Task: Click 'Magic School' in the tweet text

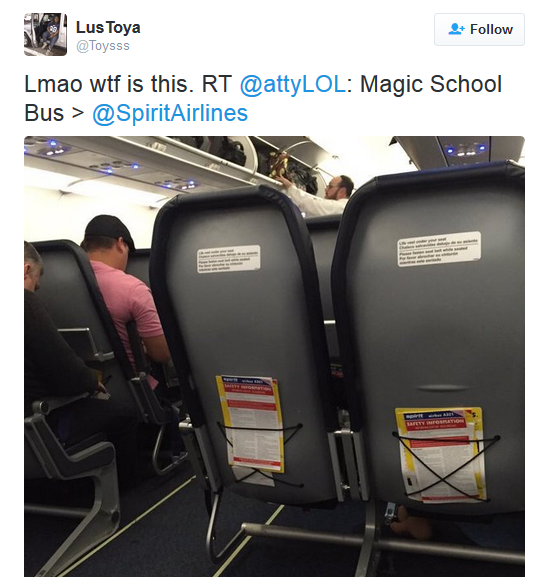Action: pos(431,84)
